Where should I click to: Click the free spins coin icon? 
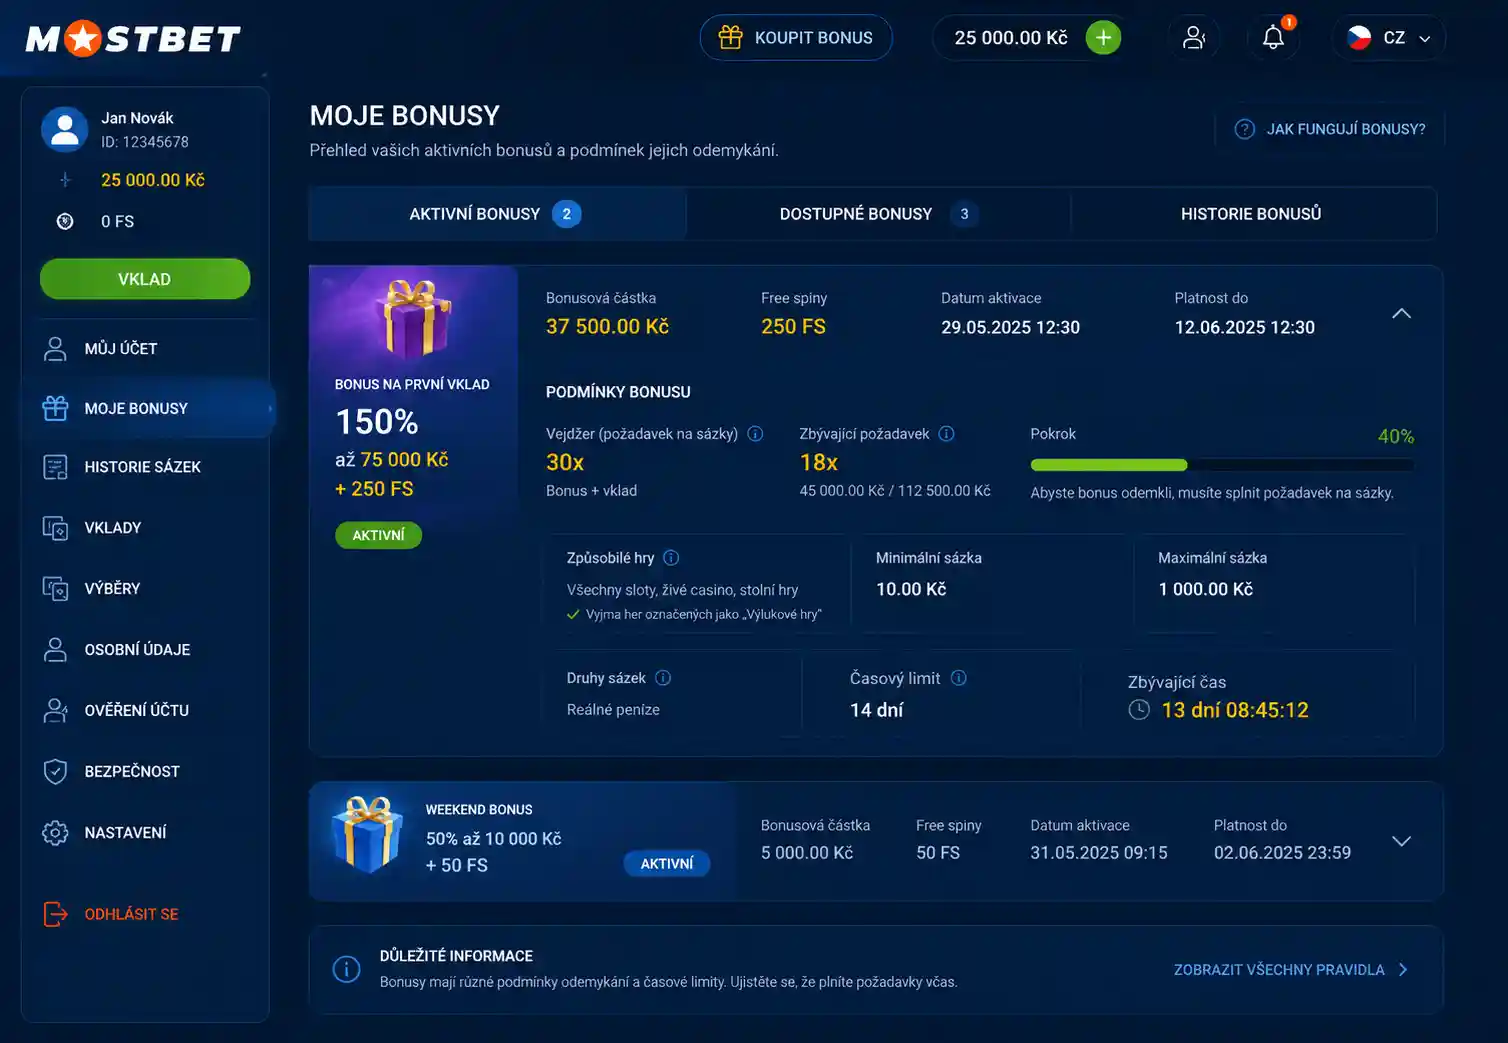tap(65, 222)
